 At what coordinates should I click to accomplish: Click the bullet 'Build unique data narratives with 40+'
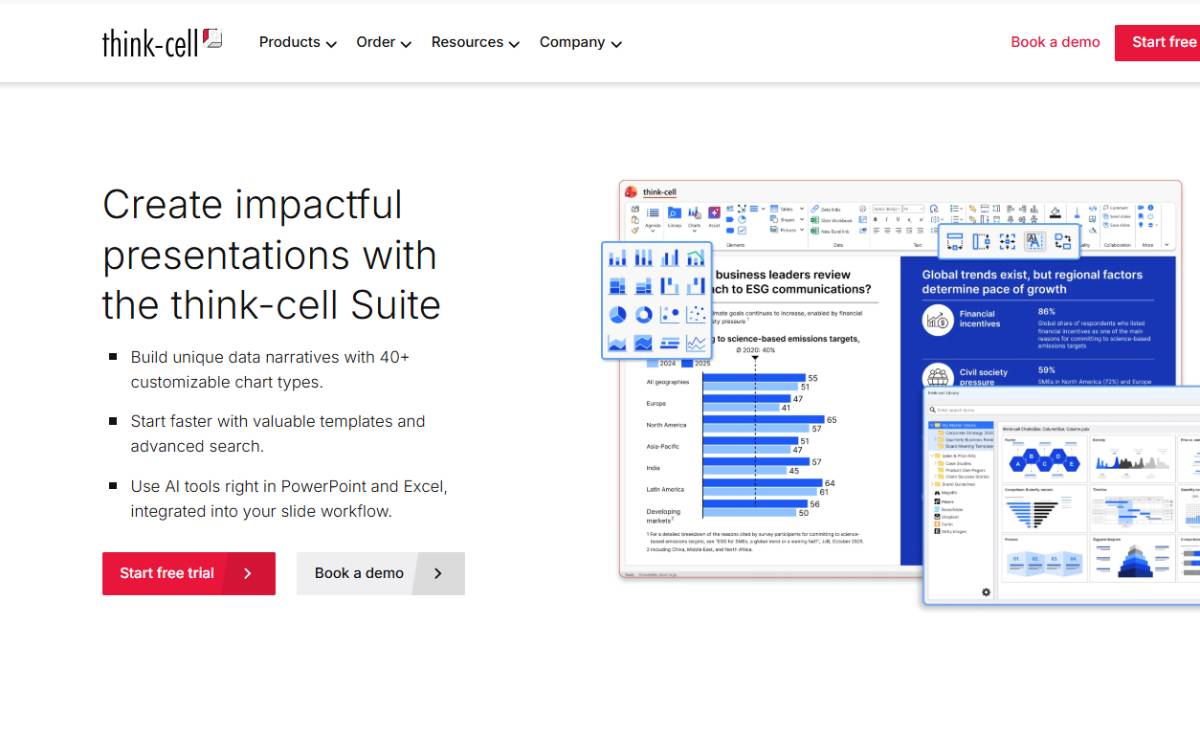(x=270, y=369)
